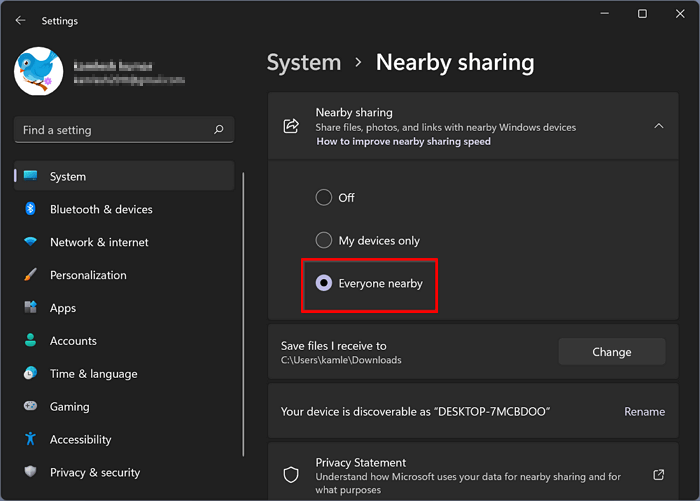Click the Apps icon in sidebar
Viewport: 700px width, 501px height.
pyautogui.click(x=30, y=308)
